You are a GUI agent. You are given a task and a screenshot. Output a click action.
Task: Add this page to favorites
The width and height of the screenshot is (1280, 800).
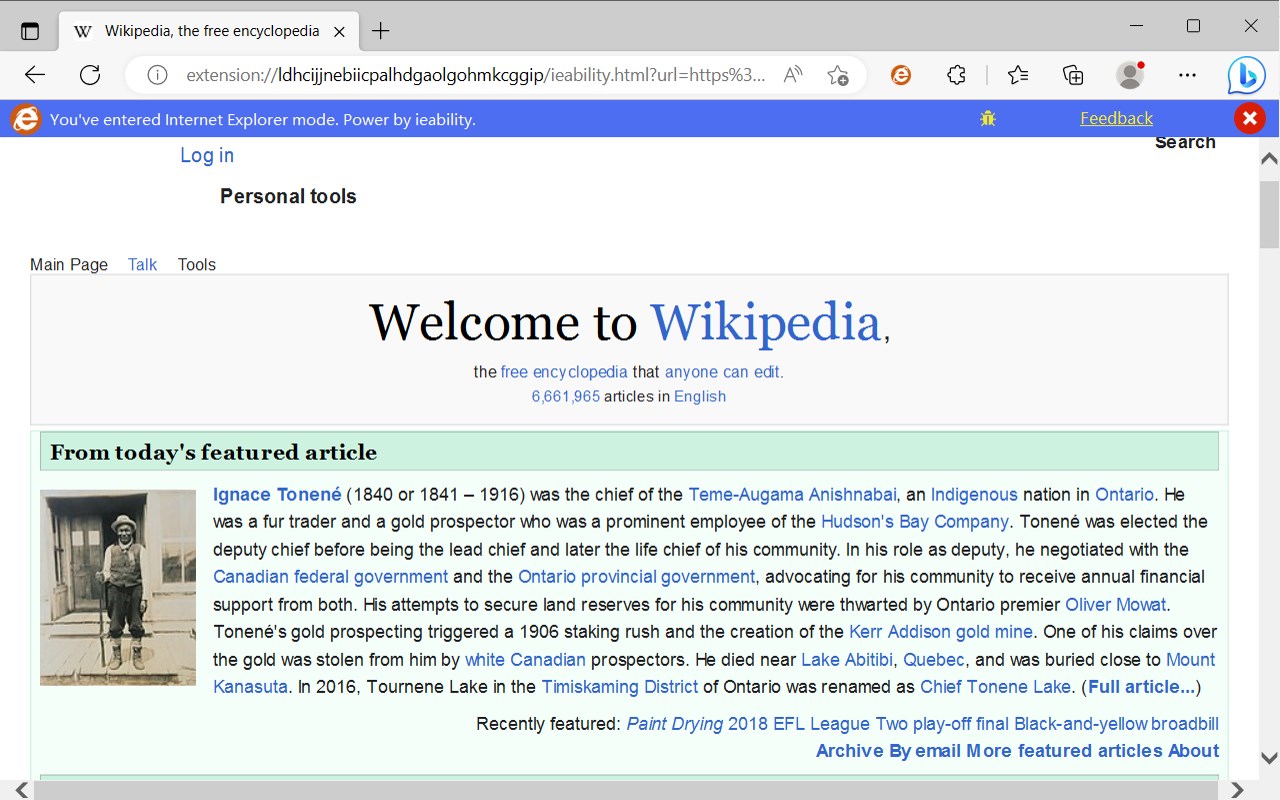(838, 75)
